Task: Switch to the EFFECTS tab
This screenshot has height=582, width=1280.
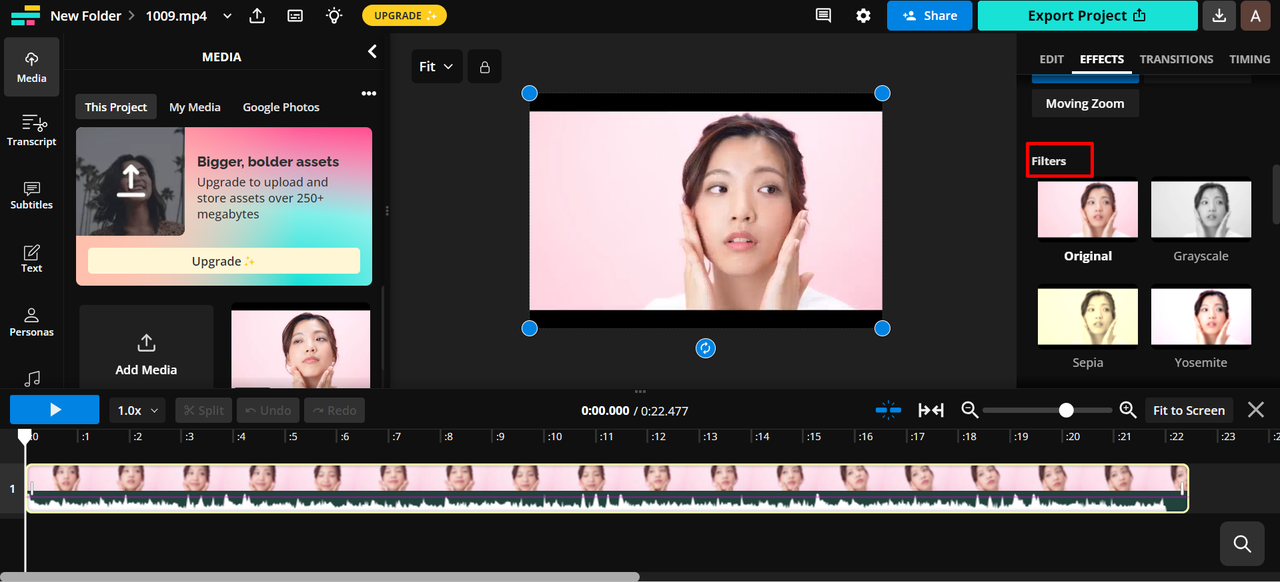Action: pos(1102,59)
